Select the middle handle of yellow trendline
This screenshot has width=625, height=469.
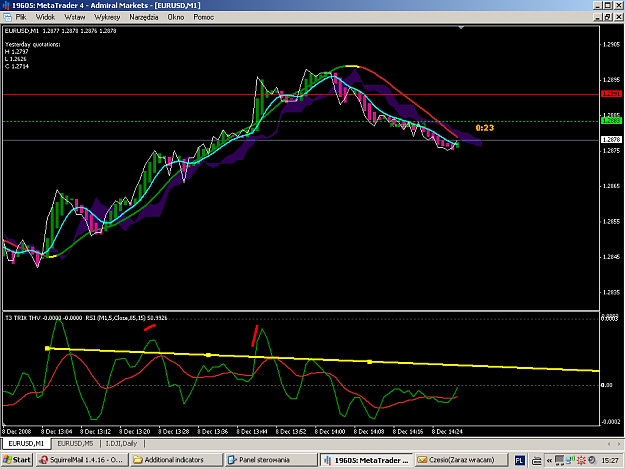[x=208, y=355]
